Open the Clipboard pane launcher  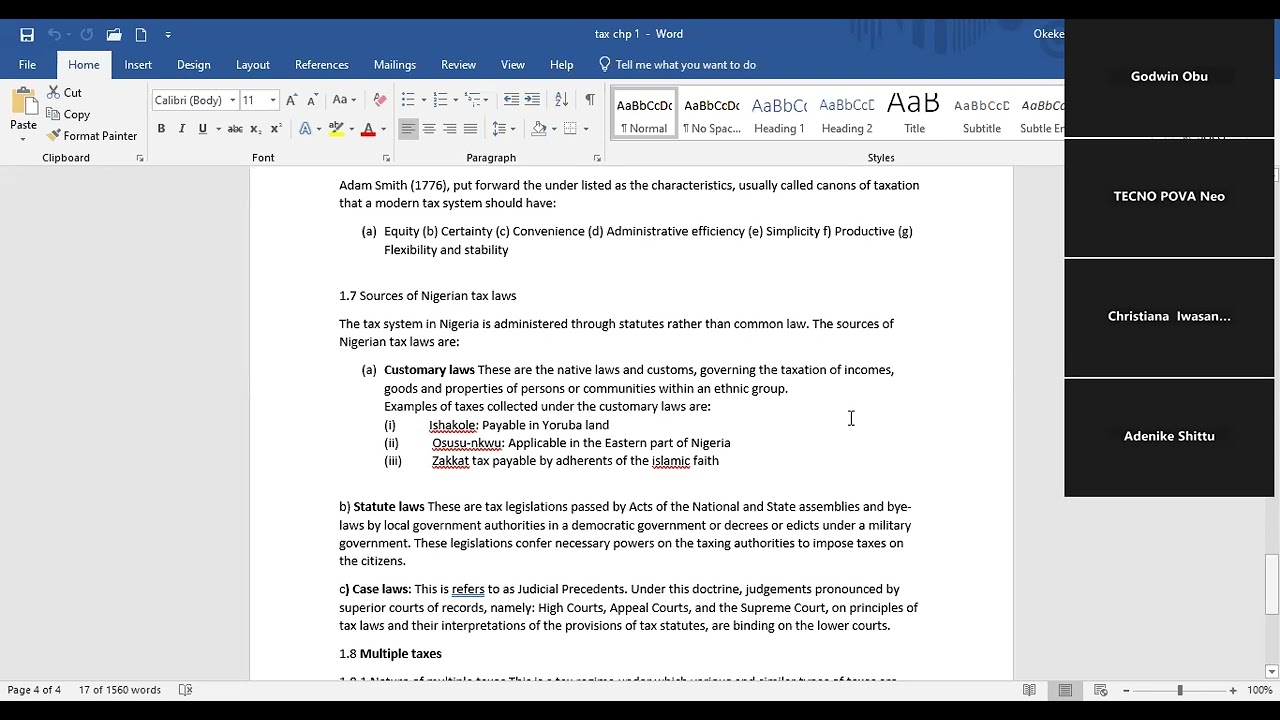tap(139, 158)
